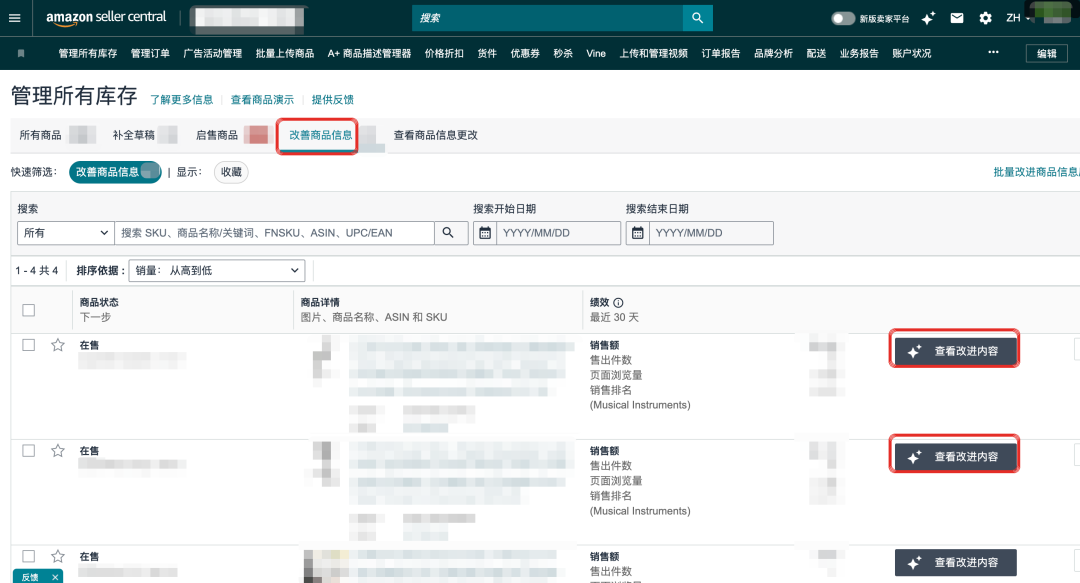
Task: Open the end date calendar icon
Action: point(638,233)
